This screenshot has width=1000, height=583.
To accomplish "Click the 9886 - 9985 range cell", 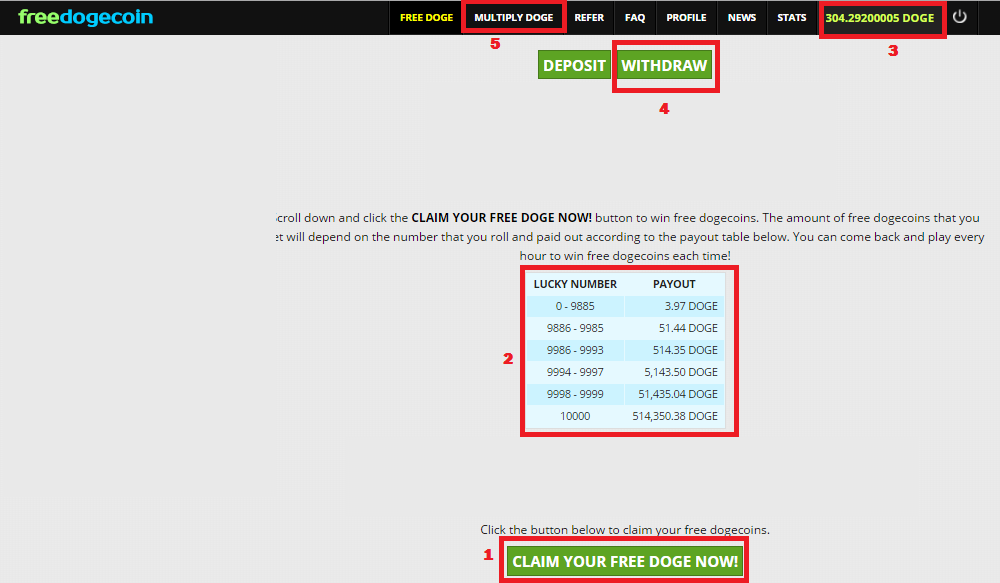I will [575, 328].
